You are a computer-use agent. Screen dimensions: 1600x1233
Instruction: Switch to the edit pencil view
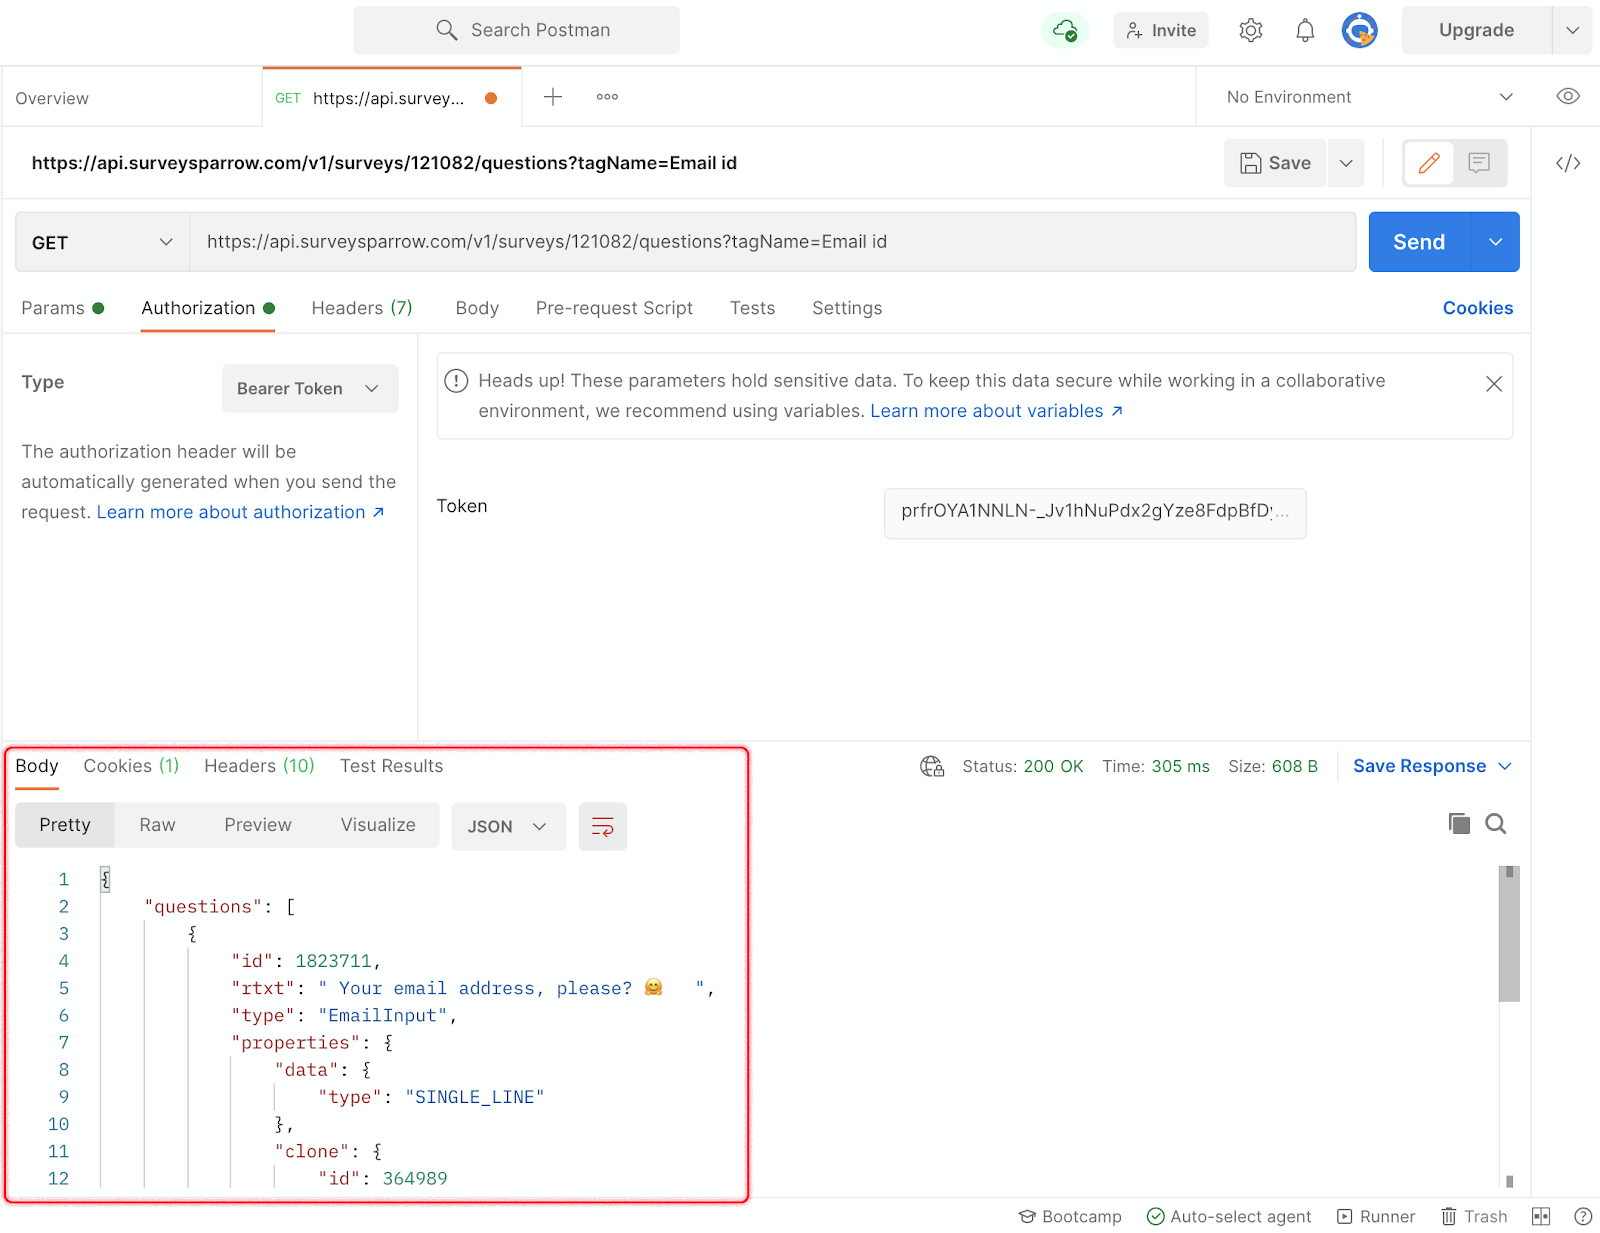pos(1429,163)
